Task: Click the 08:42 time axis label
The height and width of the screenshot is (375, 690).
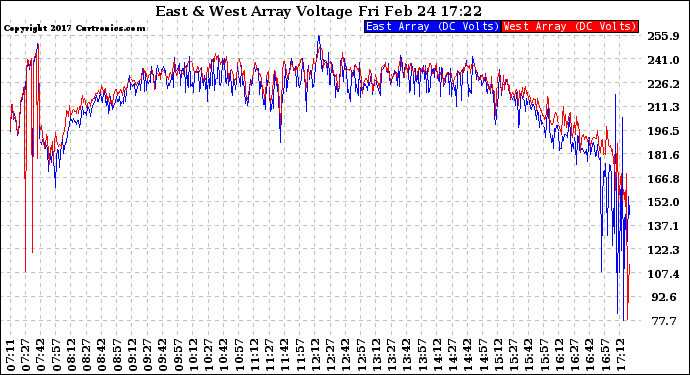Action: pyautogui.click(x=102, y=355)
